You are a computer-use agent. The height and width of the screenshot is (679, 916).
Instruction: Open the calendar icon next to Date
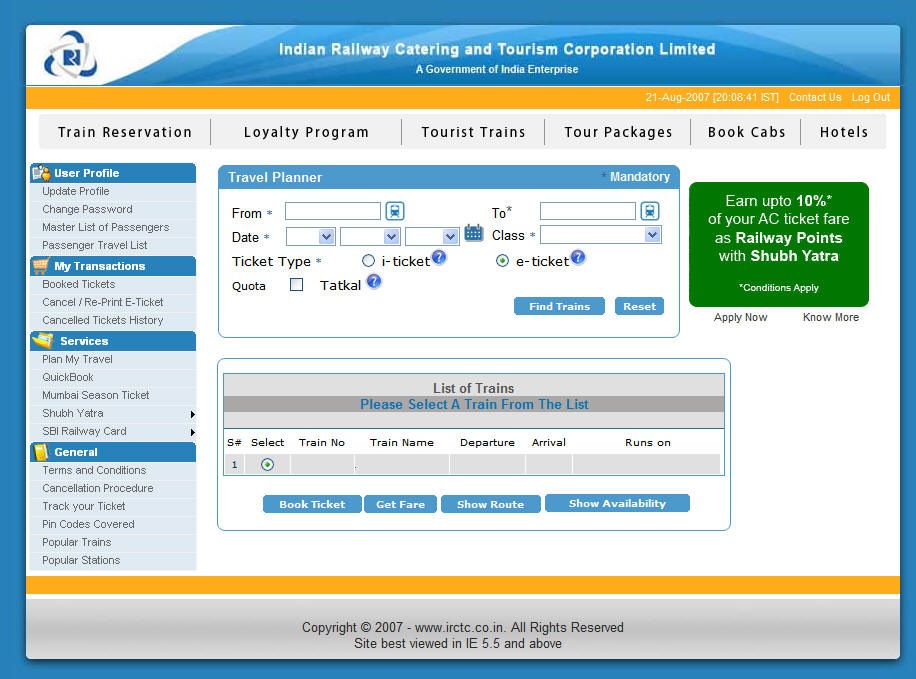pos(474,233)
